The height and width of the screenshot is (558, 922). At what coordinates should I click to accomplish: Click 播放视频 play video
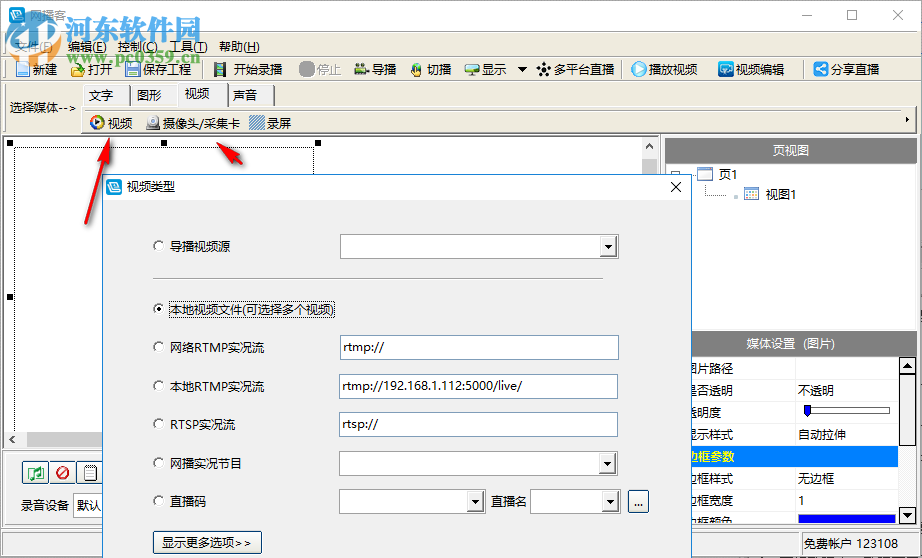pos(664,69)
